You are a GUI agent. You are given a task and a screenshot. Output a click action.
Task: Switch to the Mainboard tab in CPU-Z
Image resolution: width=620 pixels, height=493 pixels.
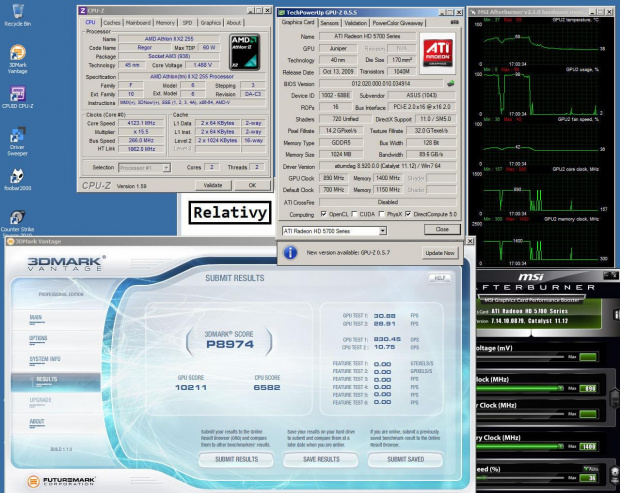point(138,23)
